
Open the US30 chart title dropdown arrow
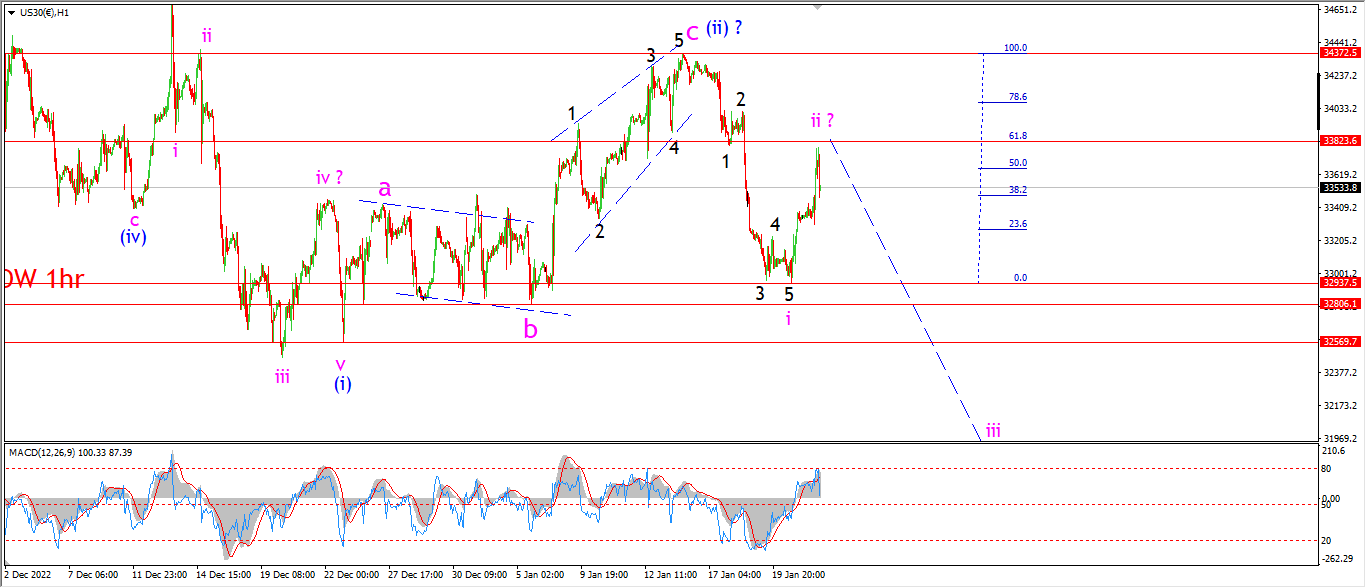click(x=11, y=13)
